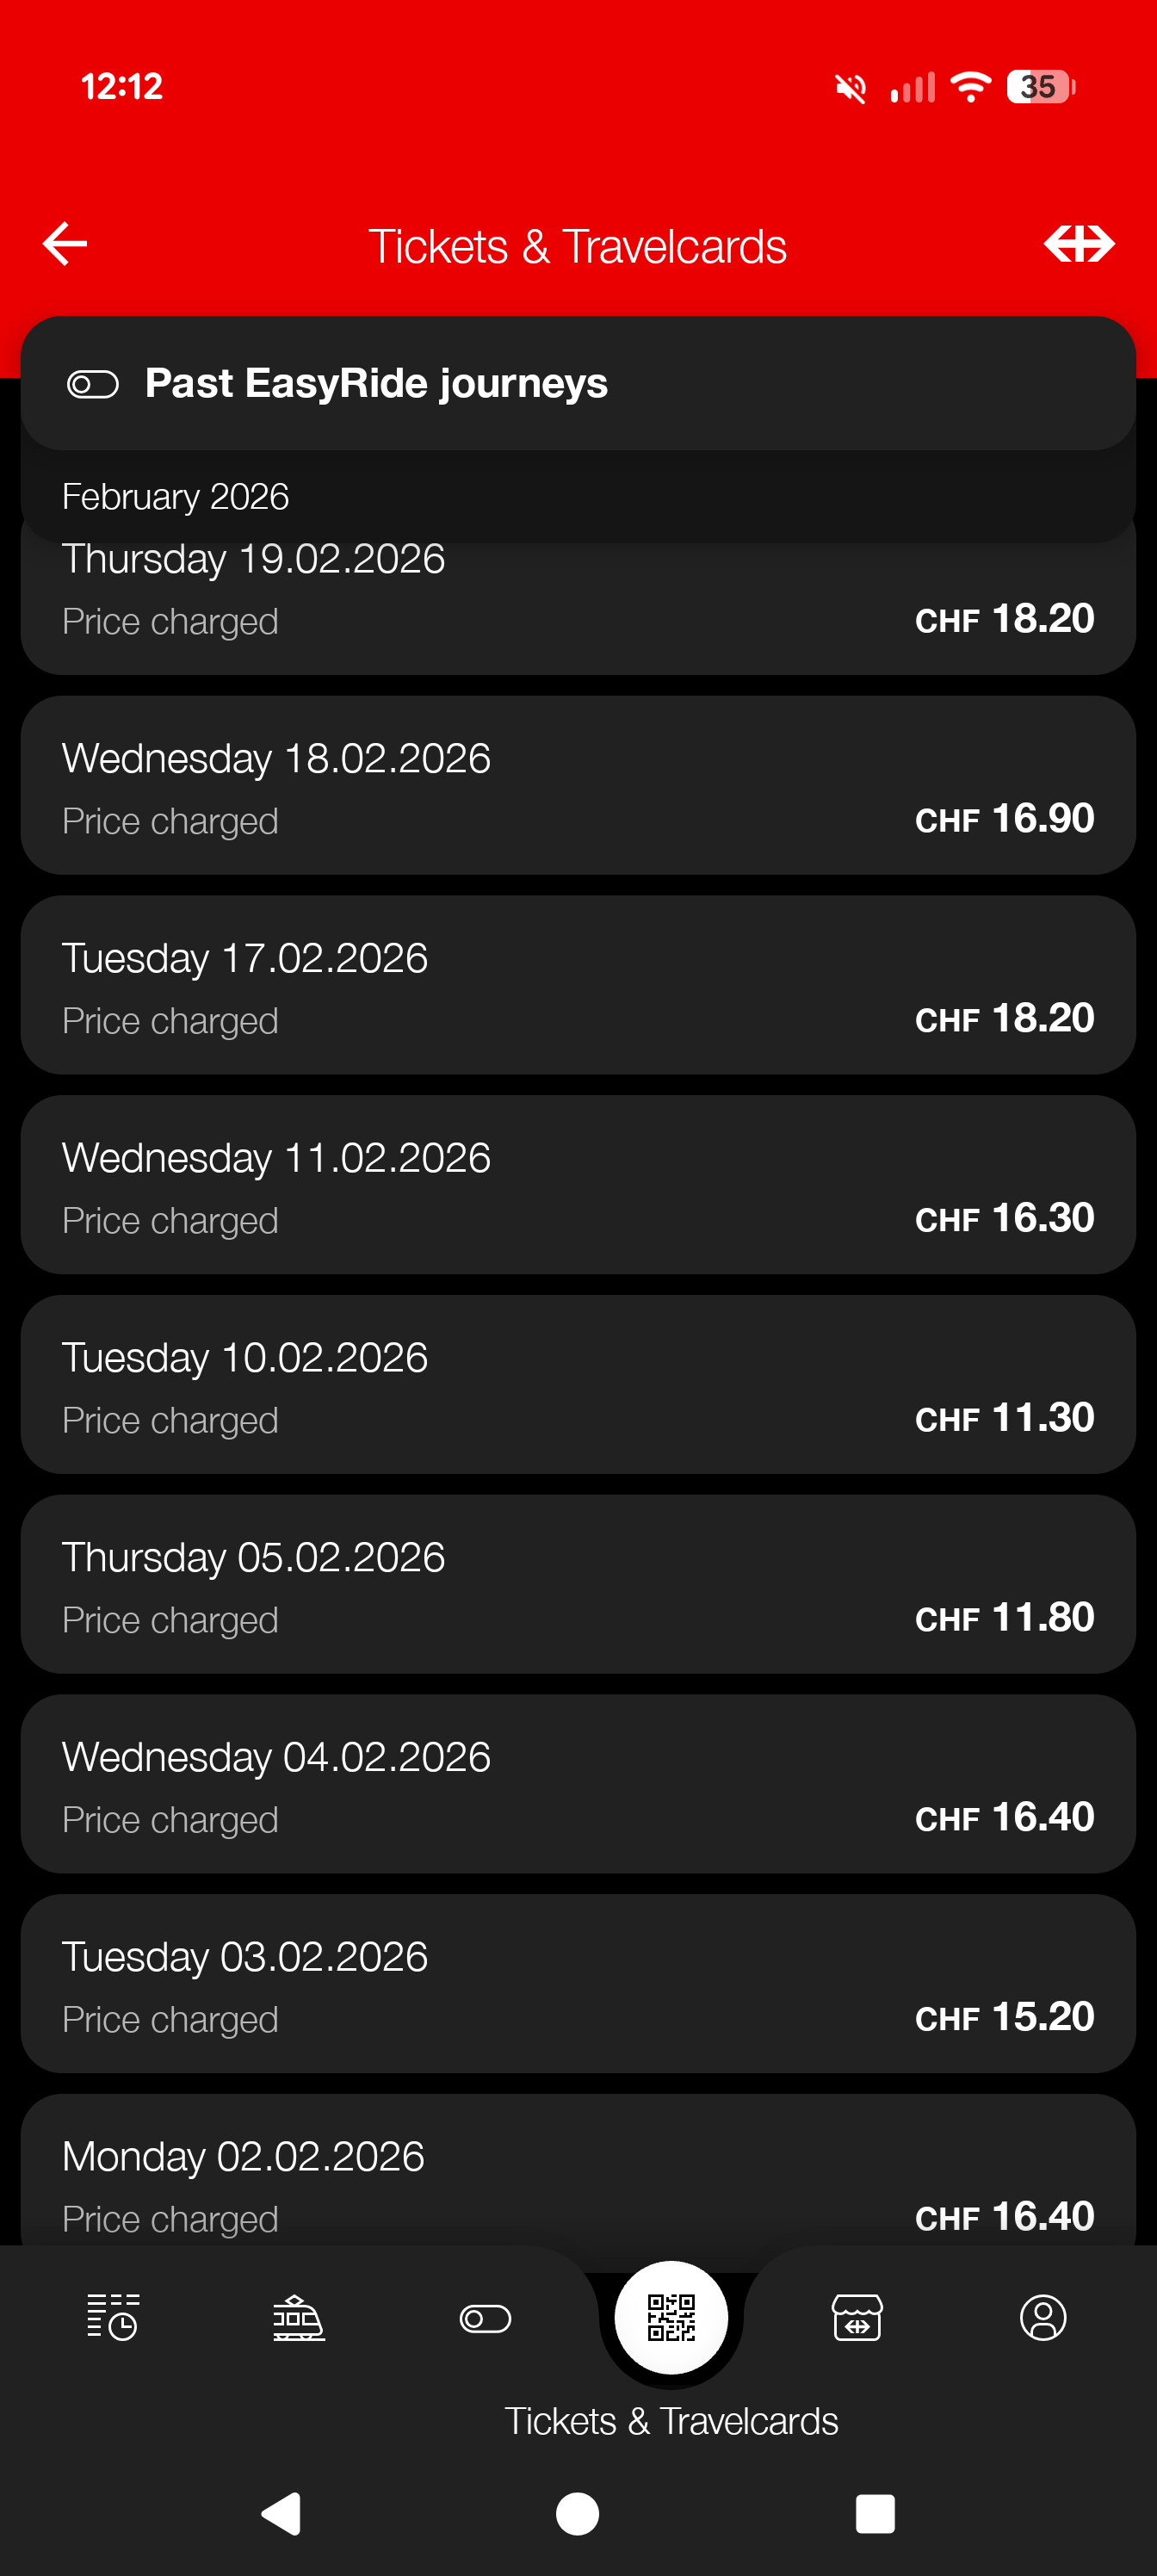The image size is (1157, 2576).
Task: Tap the SBB logo icon
Action: (x=1078, y=244)
